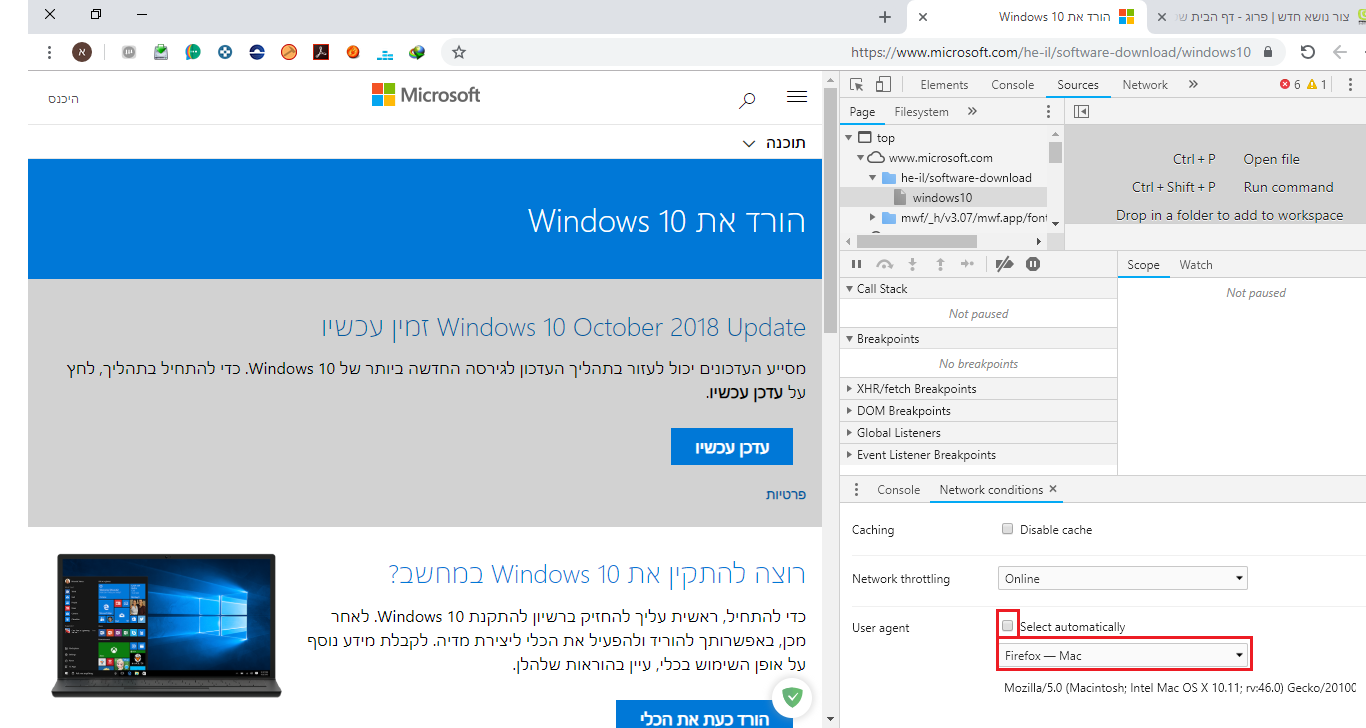Viewport: 1366px width, 728px height.
Task: Click the step out of function icon
Action: [940, 264]
